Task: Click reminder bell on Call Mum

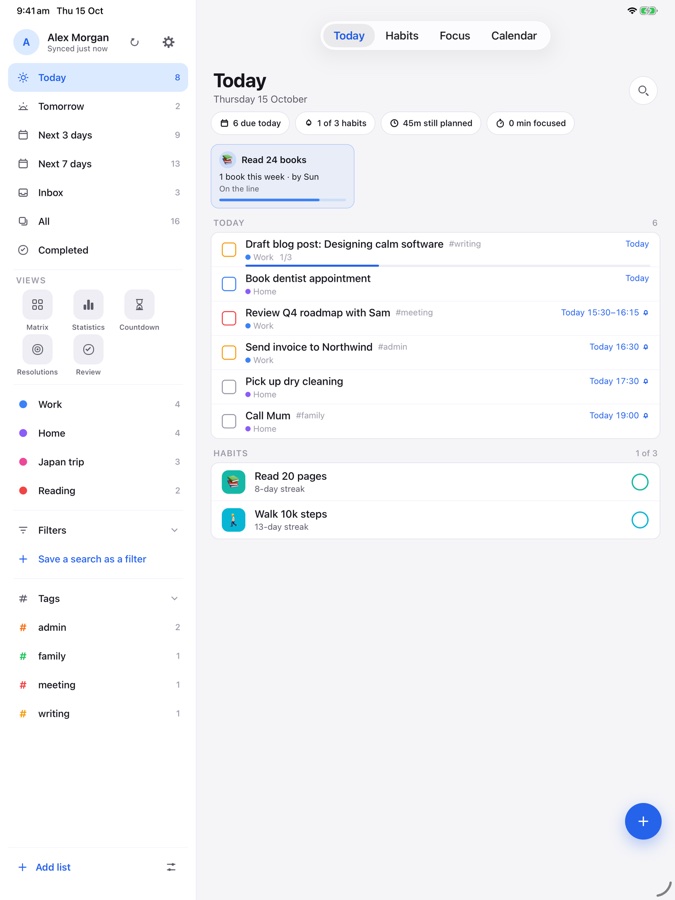Action: [646, 416]
